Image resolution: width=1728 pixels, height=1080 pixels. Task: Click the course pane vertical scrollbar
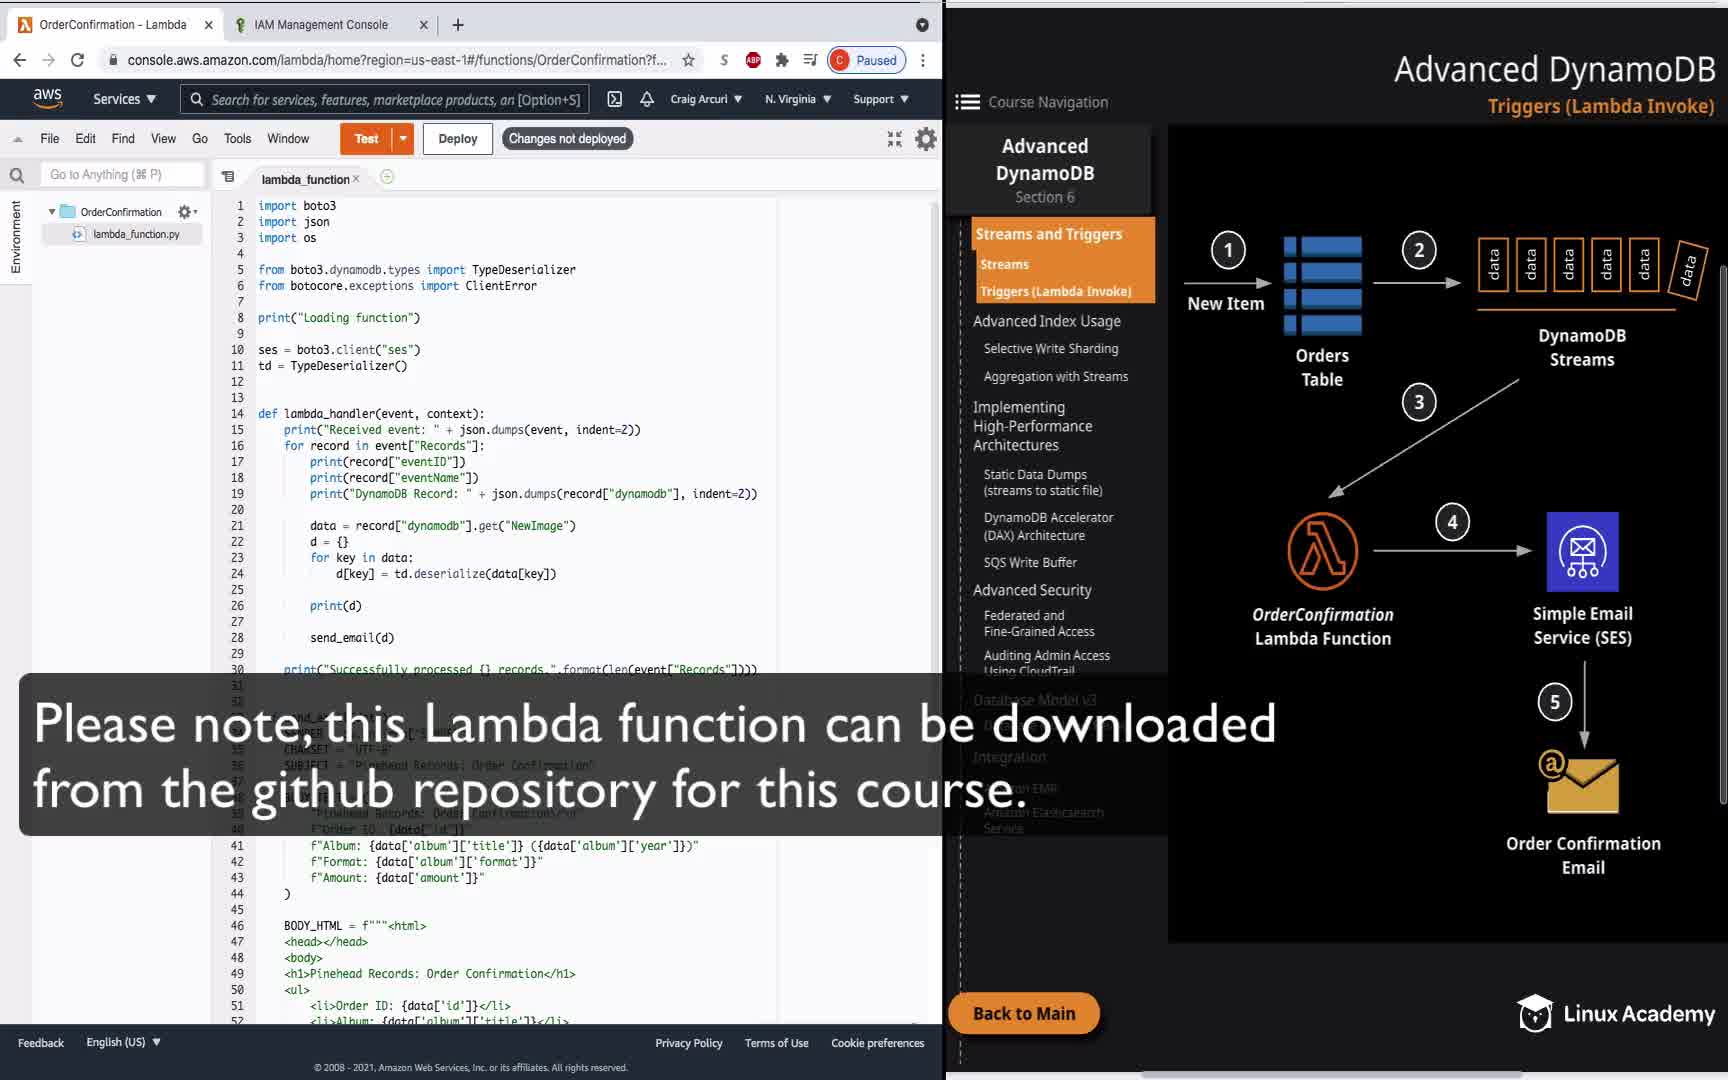click(1722, 535)
